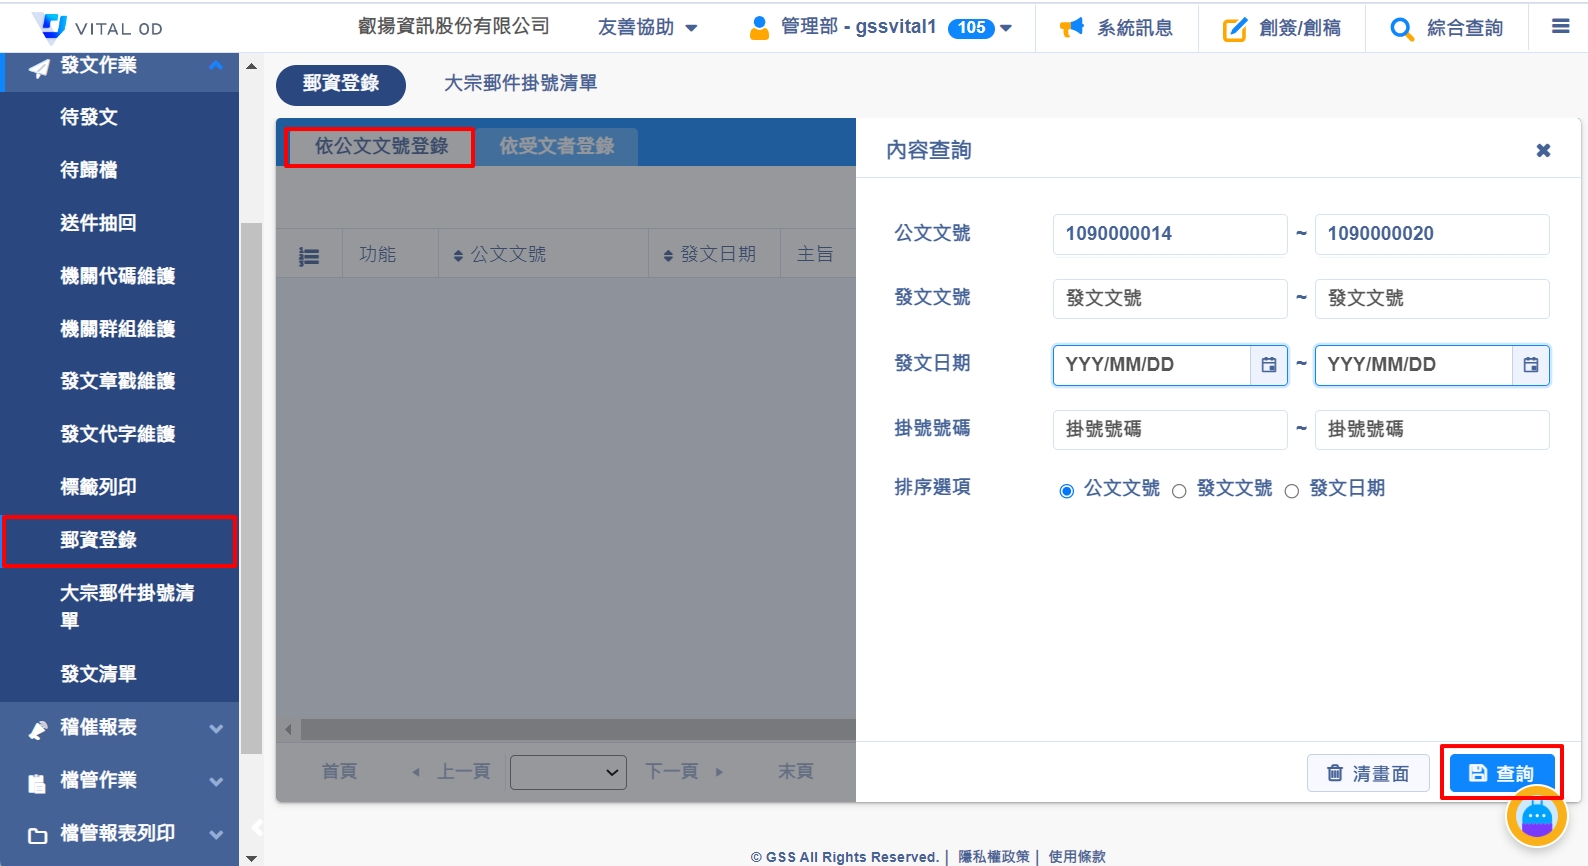This screenshot has height=866, width=1588.
Task: Expand the 稽催報表 sidebar section
Action: (120, 728)
